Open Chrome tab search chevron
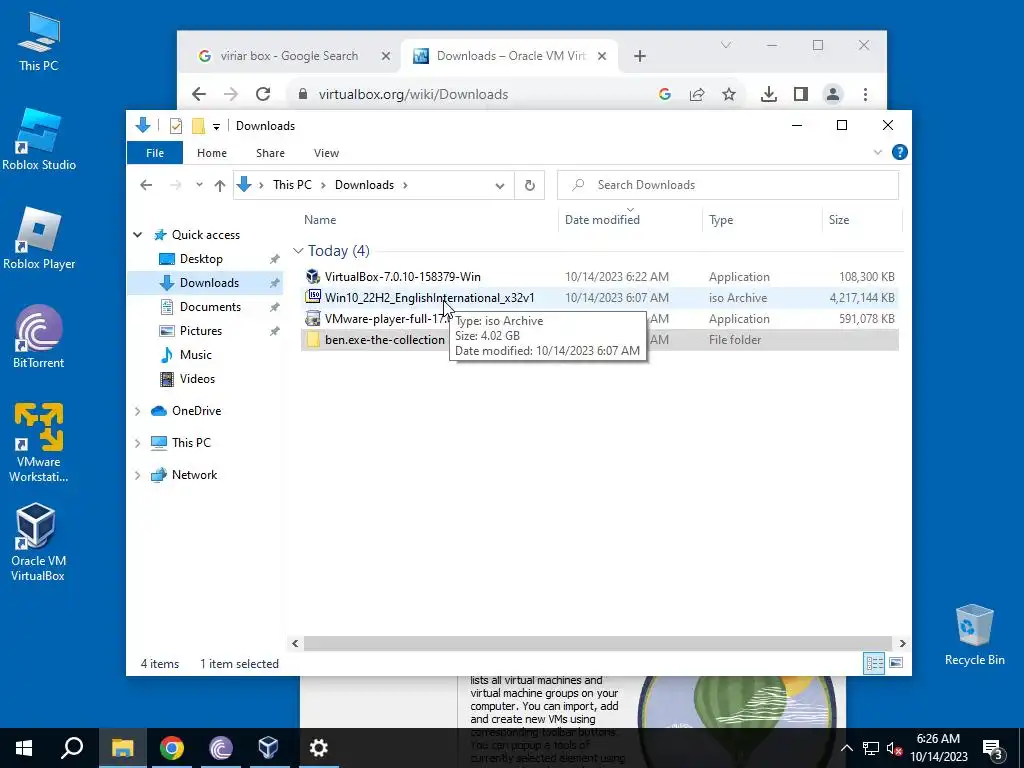The image size is (1024, 768). [726, 45]
